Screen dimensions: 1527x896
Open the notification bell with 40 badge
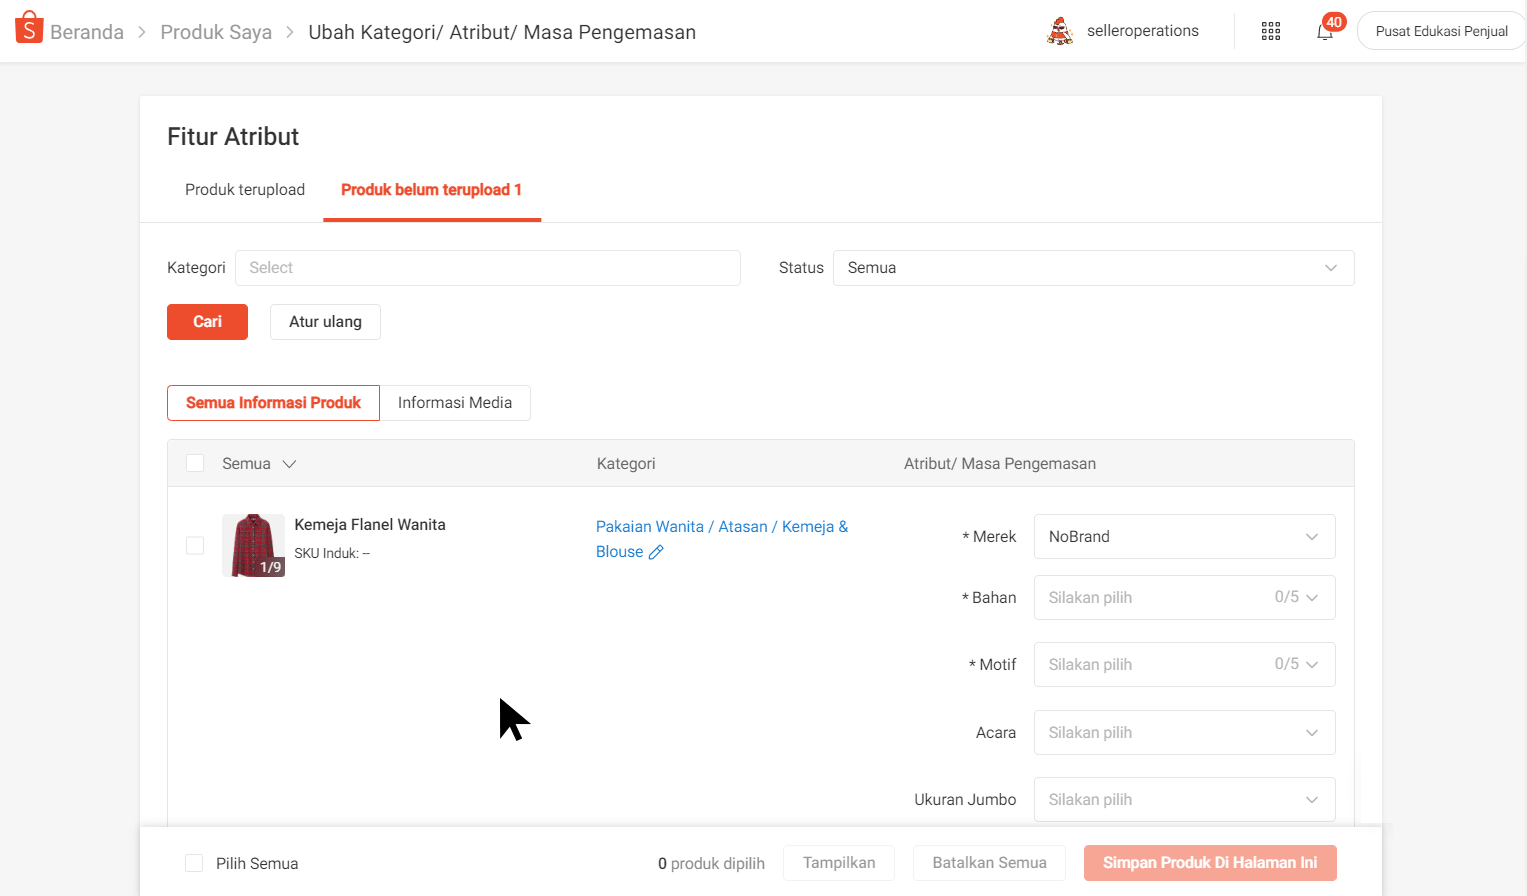click(1325, 31)
